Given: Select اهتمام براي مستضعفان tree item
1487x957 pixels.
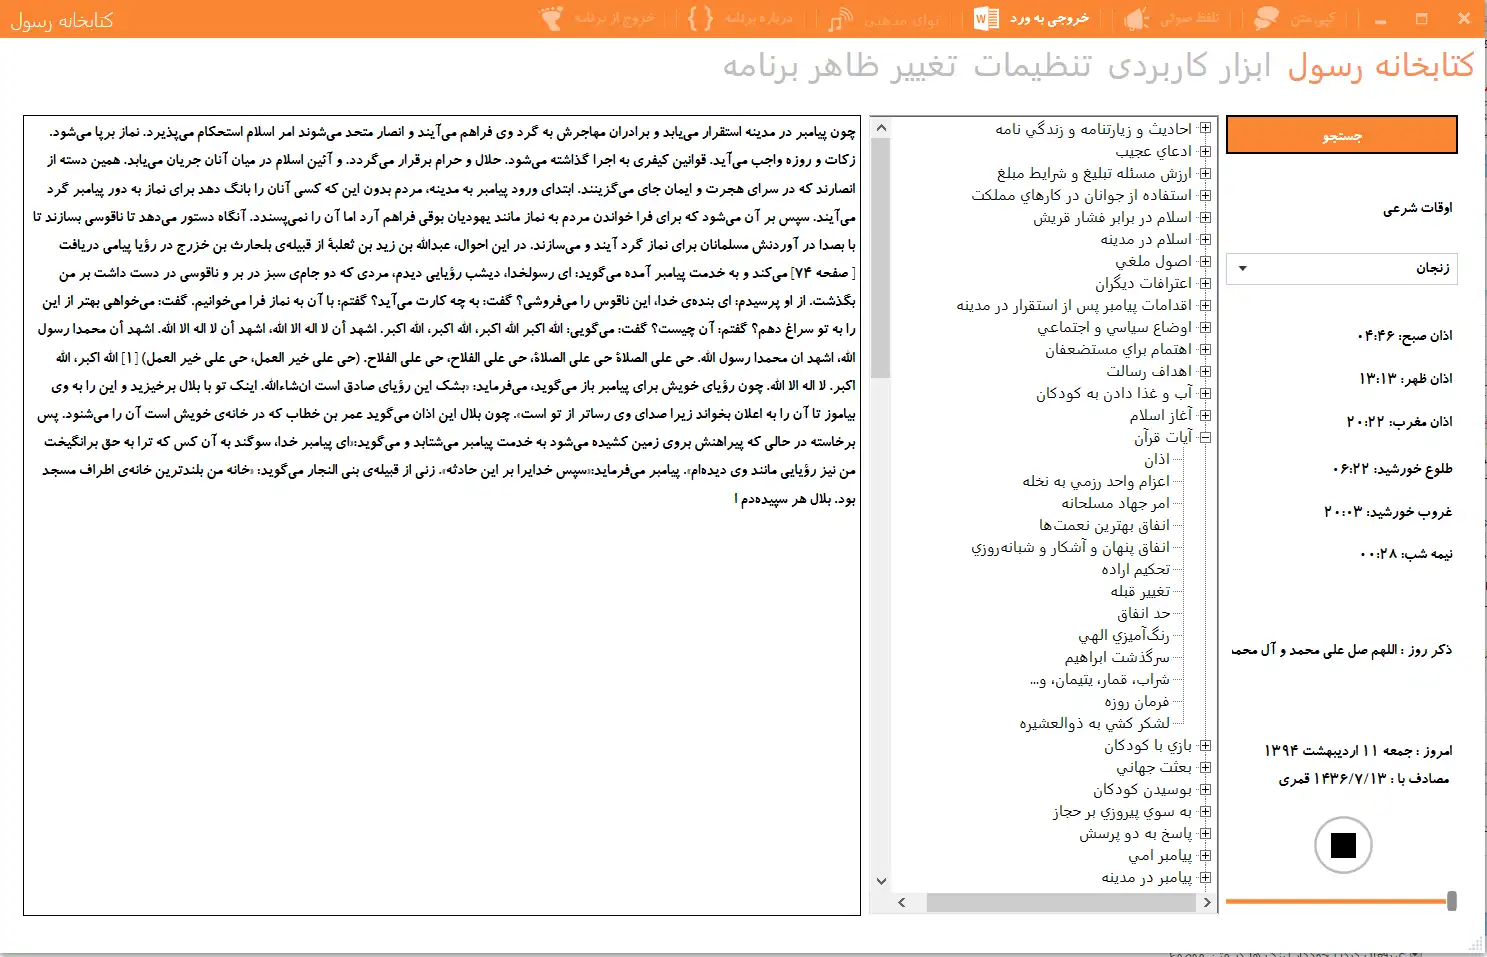Looking at the screenshot, I should pos(1119,349).
